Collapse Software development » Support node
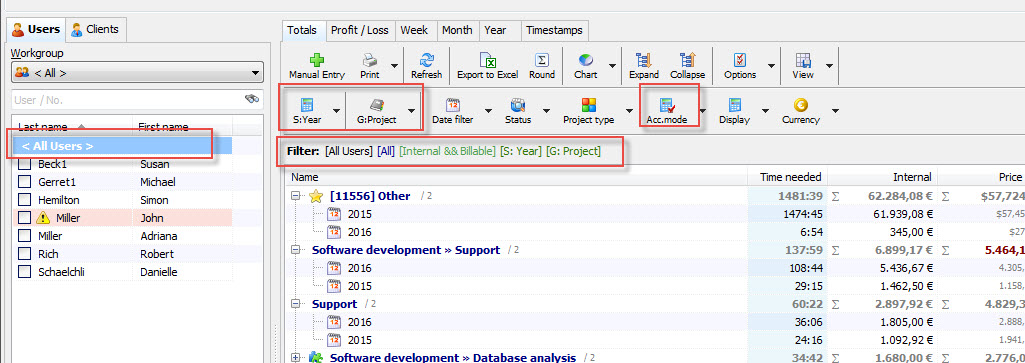Image resolution: width=1025 pixels, height=363 pixels. point(295,251)
